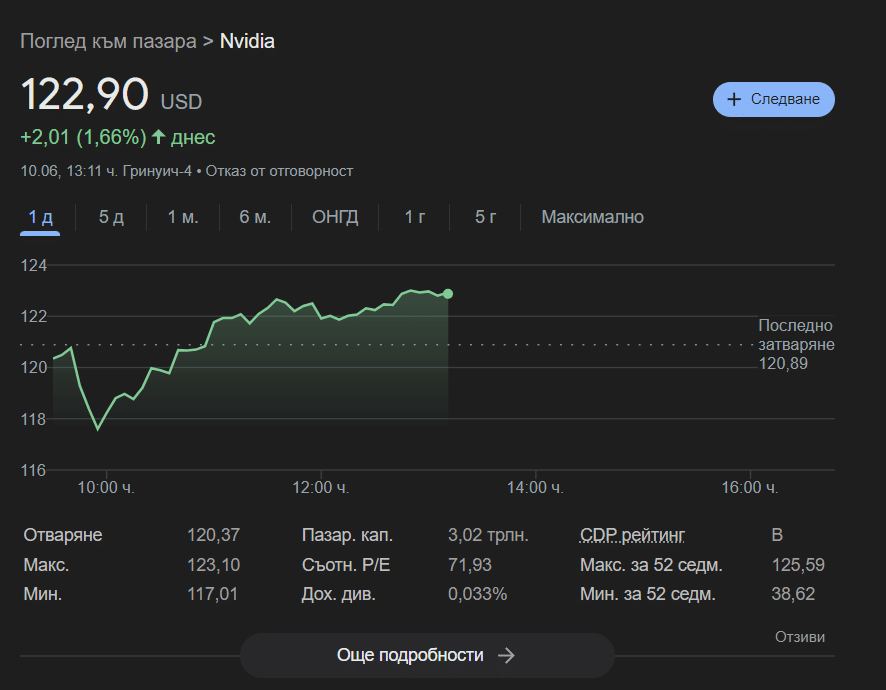
Task: Click the 10.06, 13:11 ч. timestamp text
Action: click(x=70, y=171)
